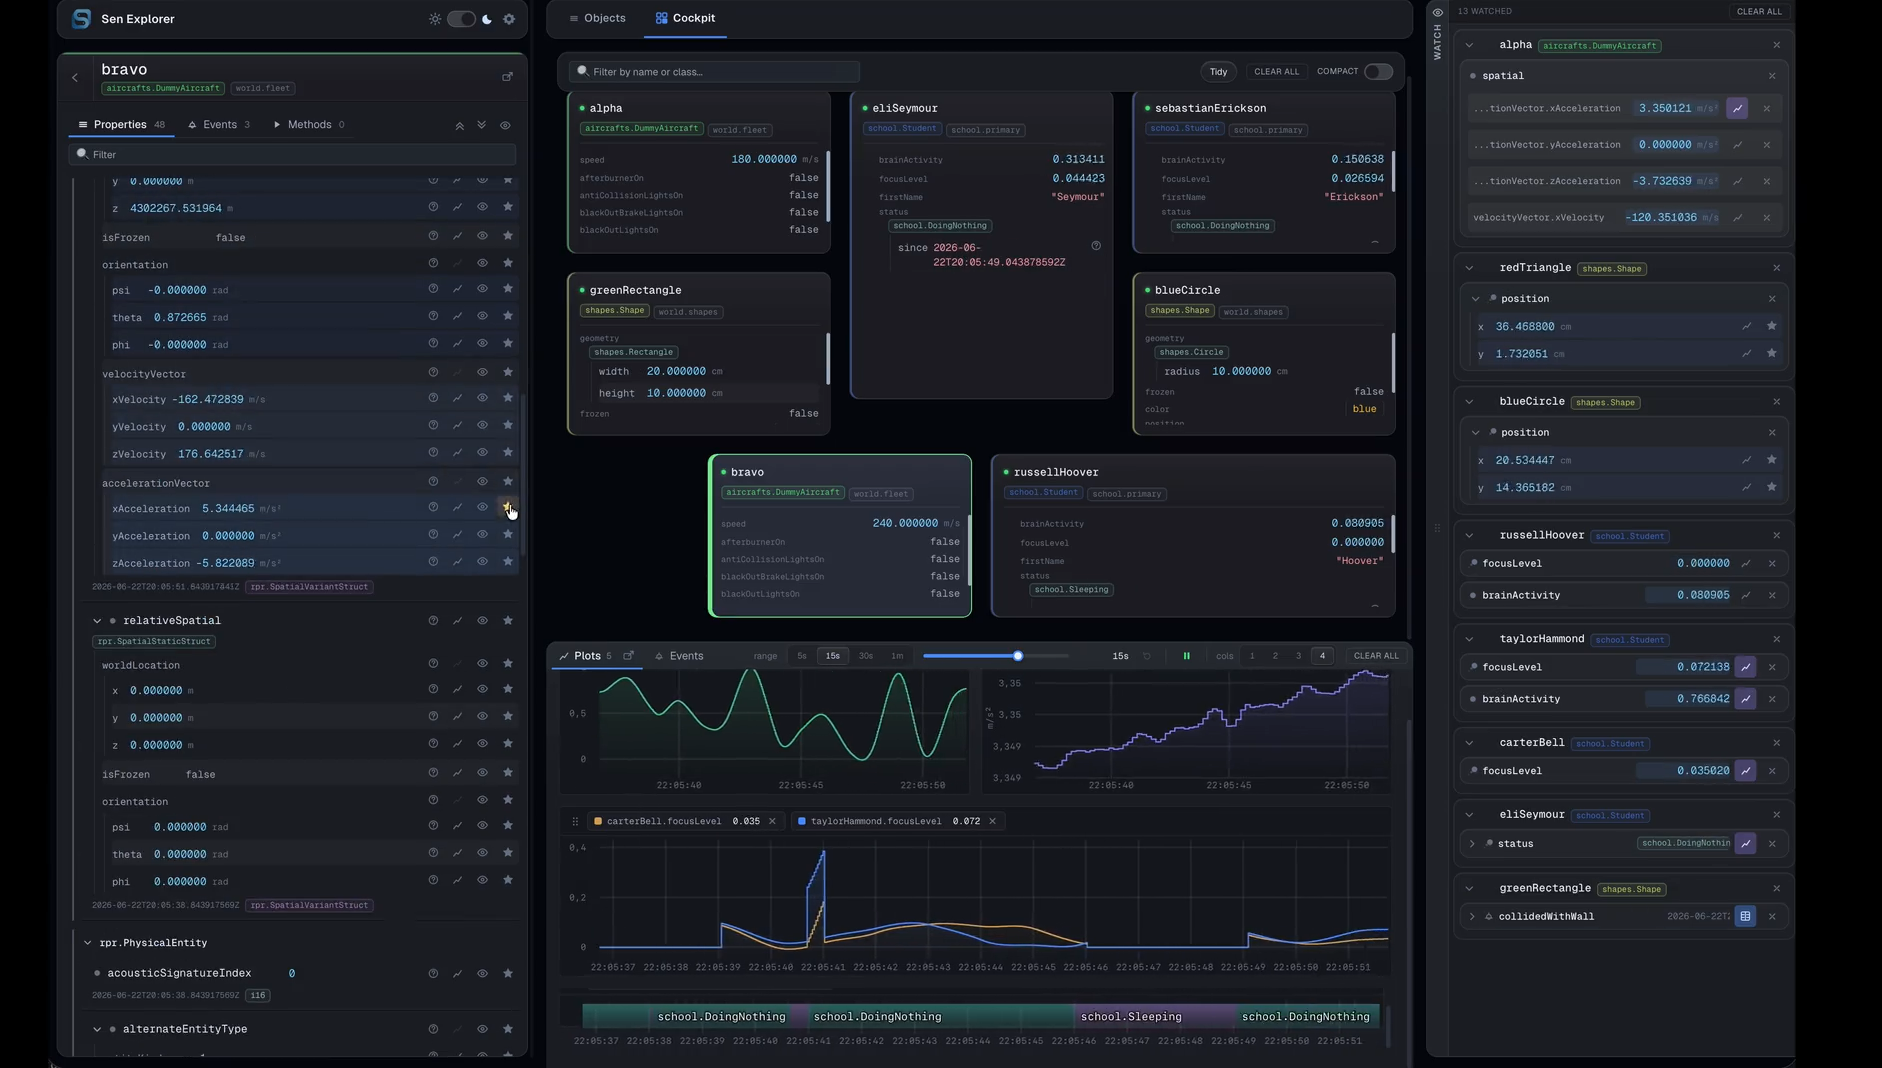Click the properties Filter field

pos(293,155)
